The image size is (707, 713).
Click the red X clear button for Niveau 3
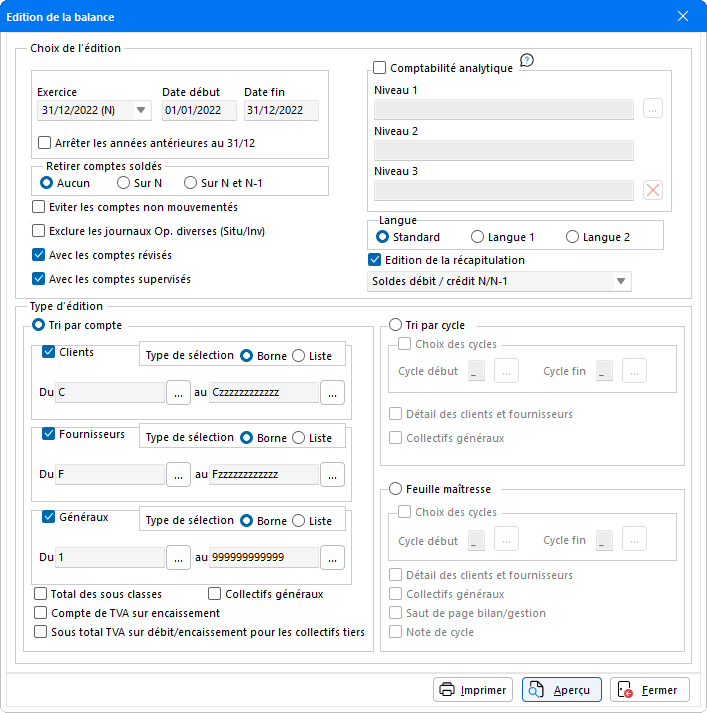click(652, 190)
